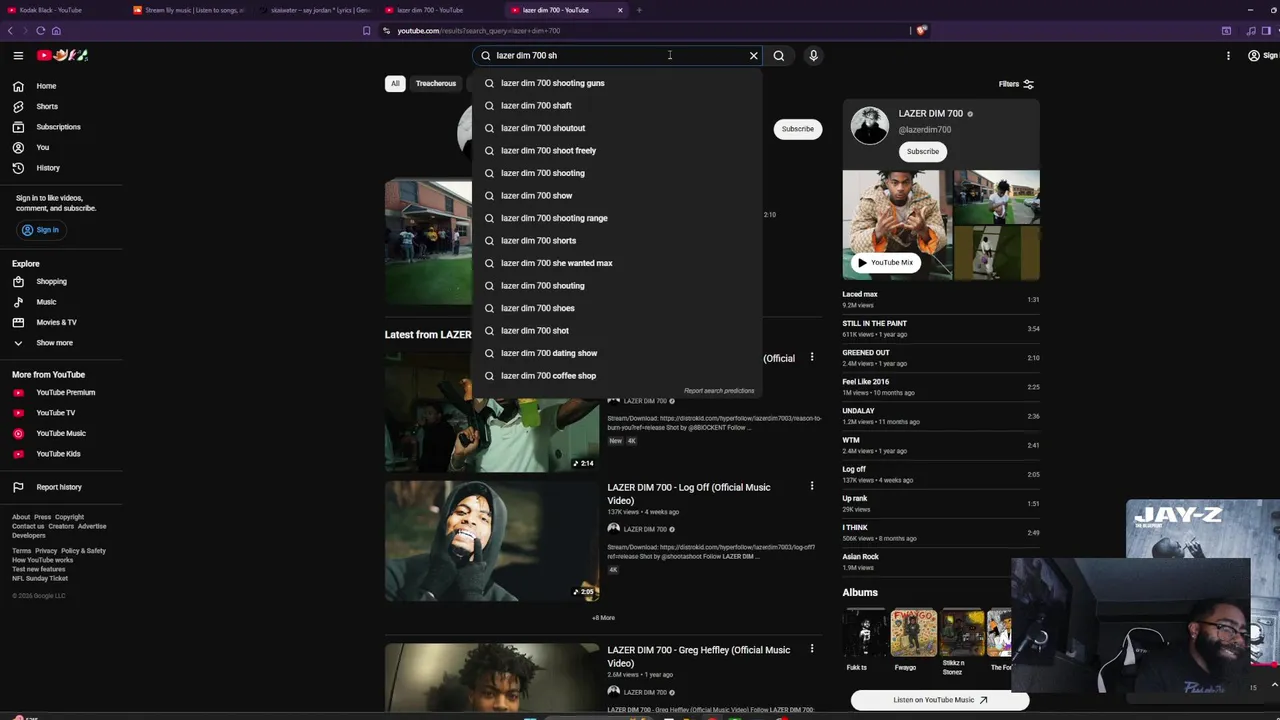Expand the +8 More videos link
Screen dimensions: 1280x720
tap(603, 618)
